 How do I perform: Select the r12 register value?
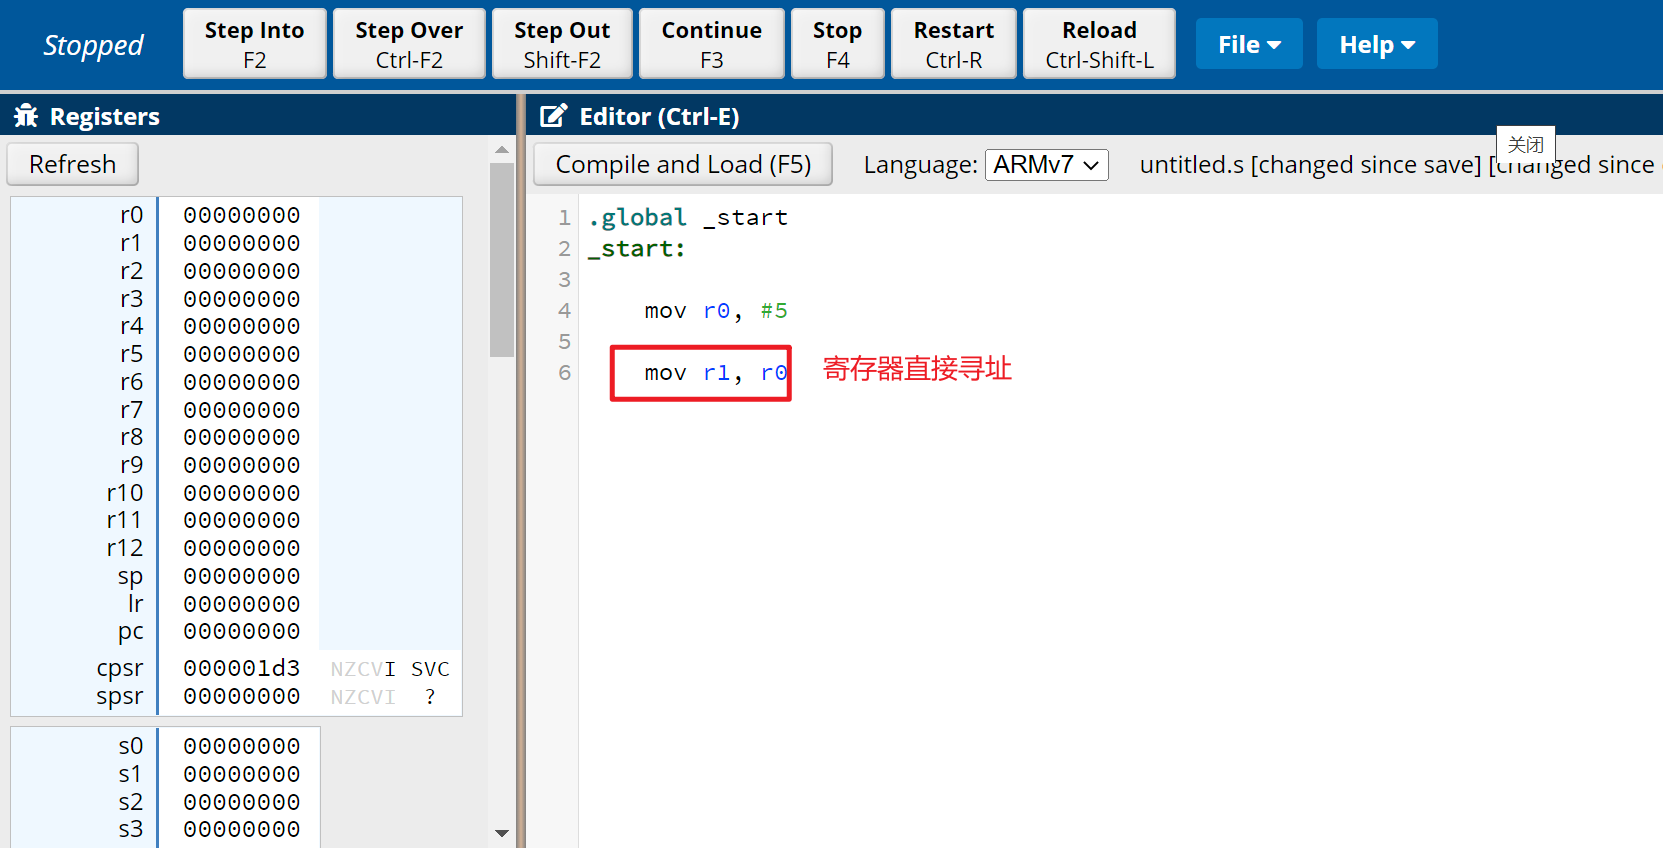[x=242, y=548]
